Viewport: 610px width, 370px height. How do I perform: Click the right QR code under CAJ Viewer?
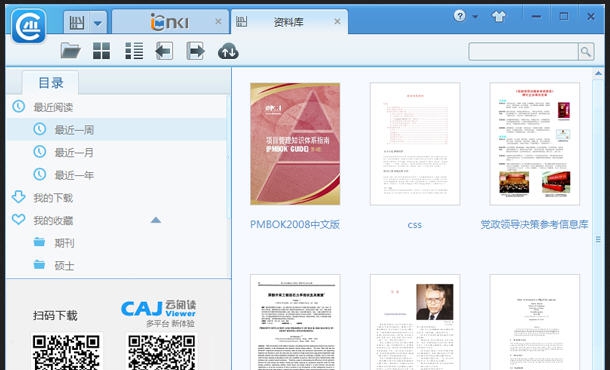[x=162, y=352]
